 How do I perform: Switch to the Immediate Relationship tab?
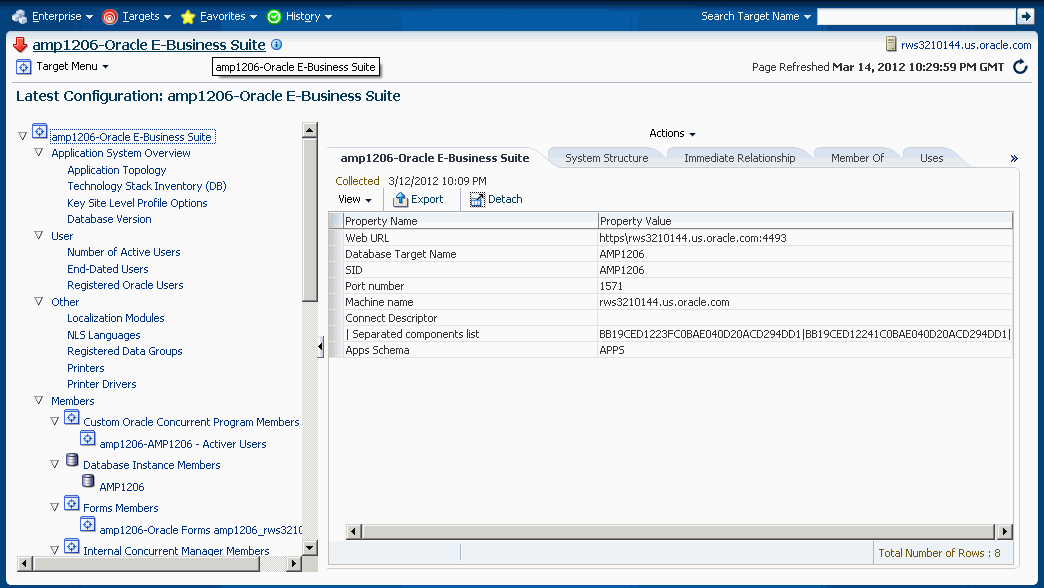(740, 158)
